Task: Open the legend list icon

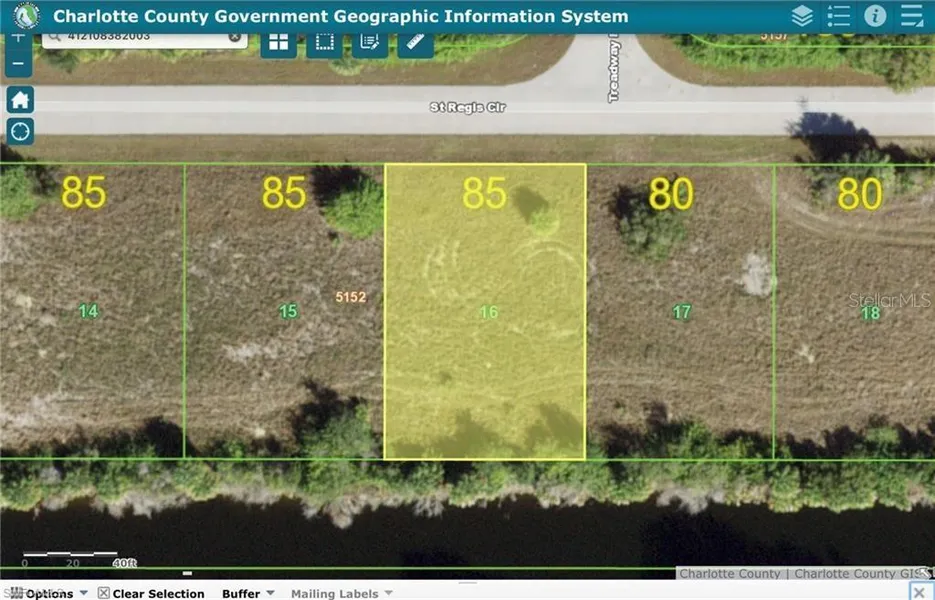Action: click(x=839, y=16)
